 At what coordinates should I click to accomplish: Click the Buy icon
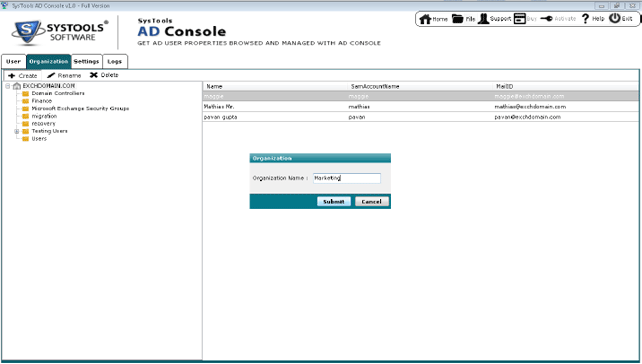[x=520, y=19]
